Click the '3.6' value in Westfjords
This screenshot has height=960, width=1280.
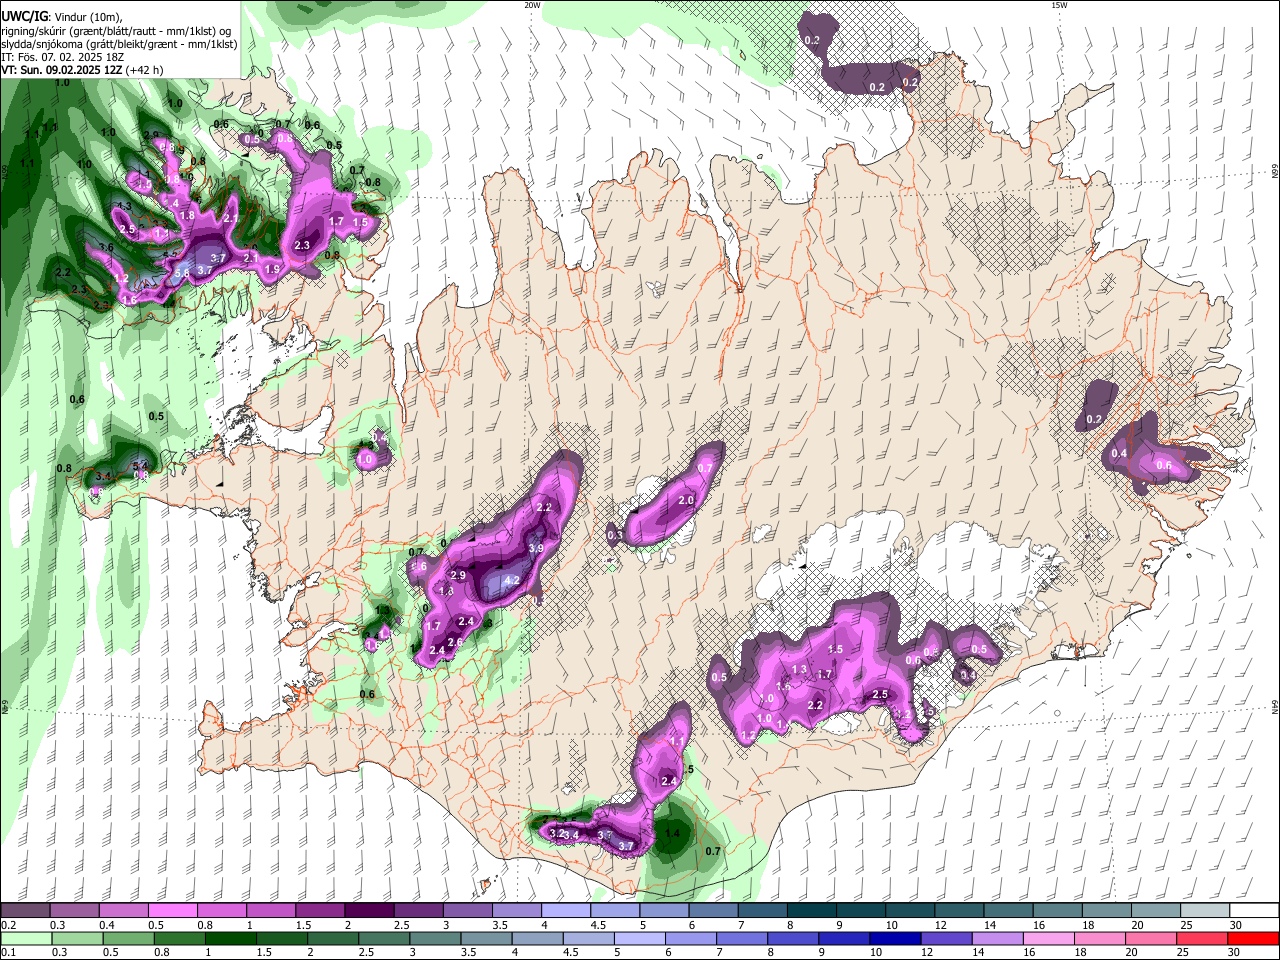(x=107, y=247)
